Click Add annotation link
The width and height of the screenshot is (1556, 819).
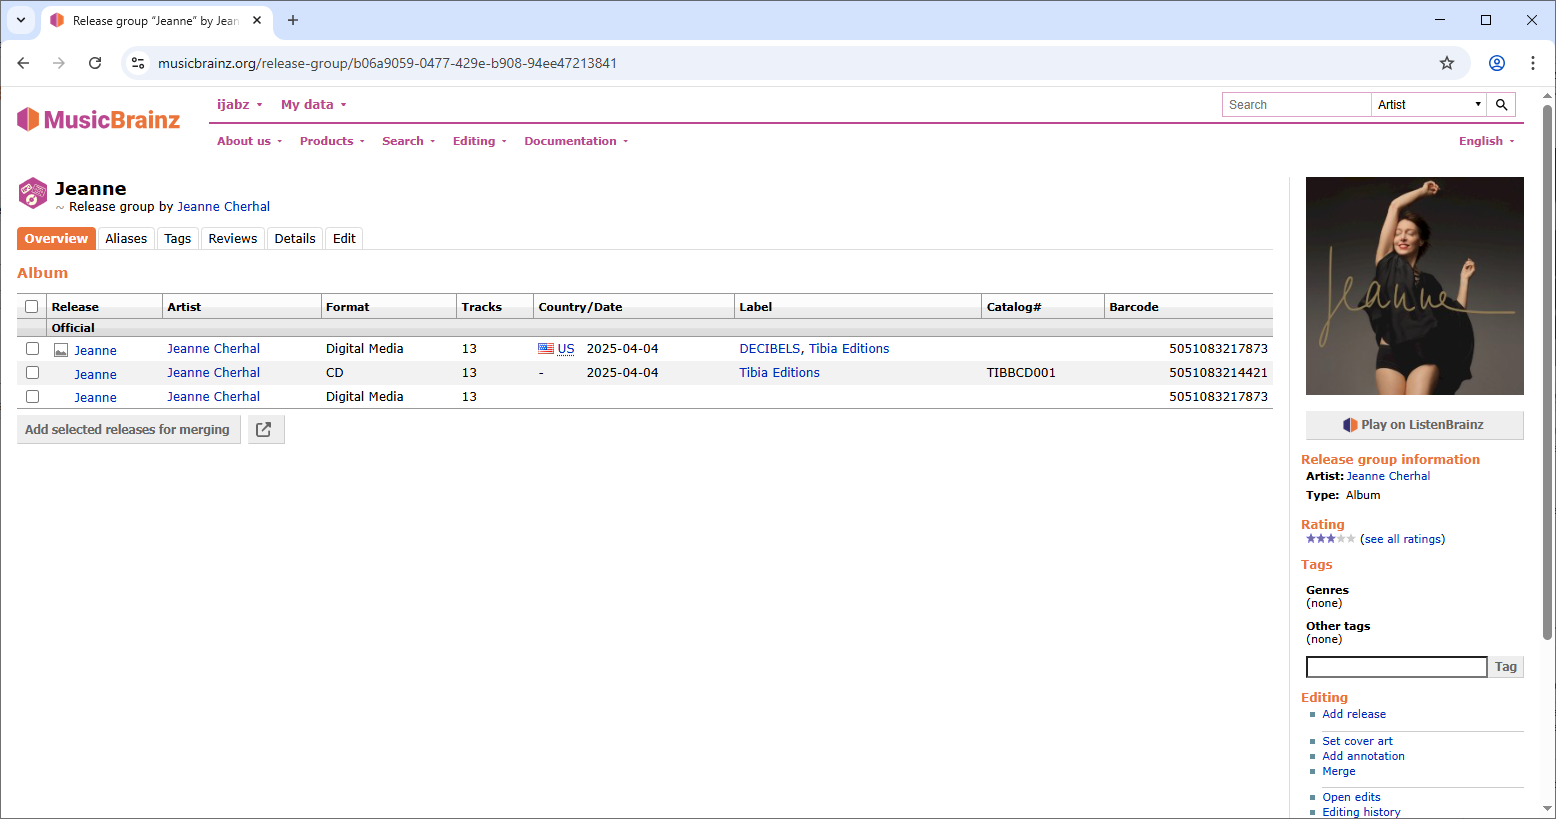(1363, 756)
